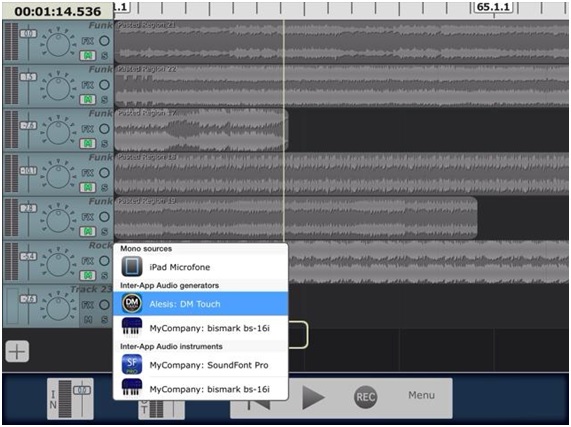
Task: Select the Pasted Region 19 audio clip
Action: 296,218
